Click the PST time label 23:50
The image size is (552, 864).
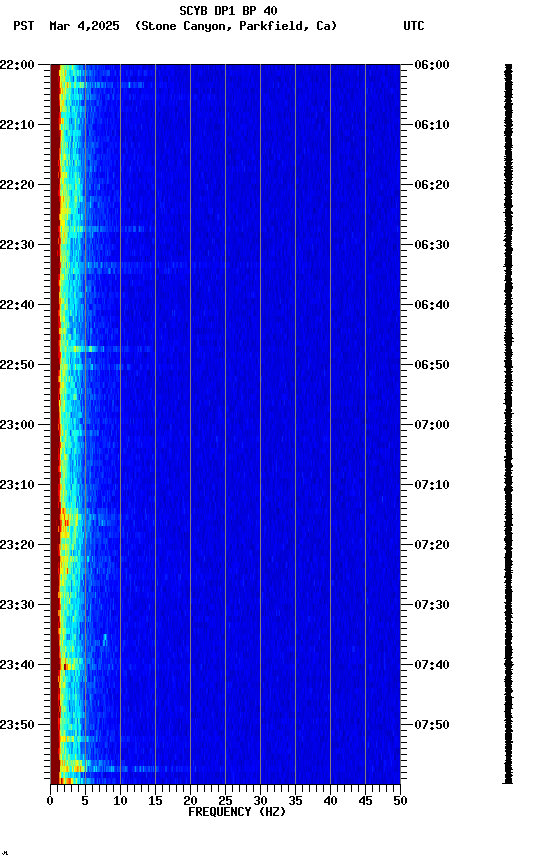pos(17,725)
